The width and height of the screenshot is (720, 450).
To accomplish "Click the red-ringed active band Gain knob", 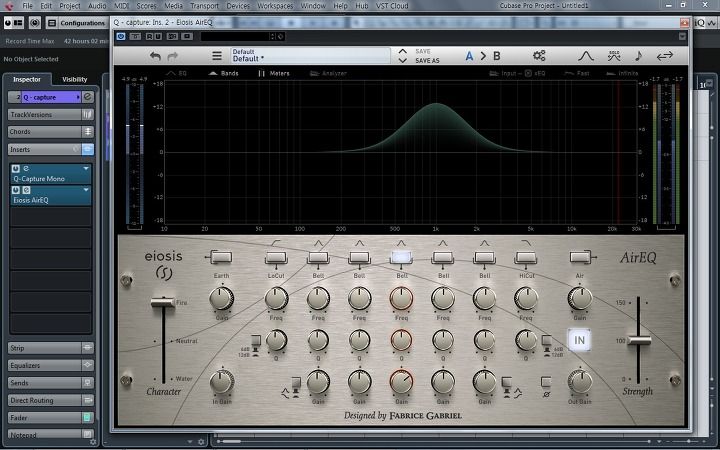I will coord(401,382).
